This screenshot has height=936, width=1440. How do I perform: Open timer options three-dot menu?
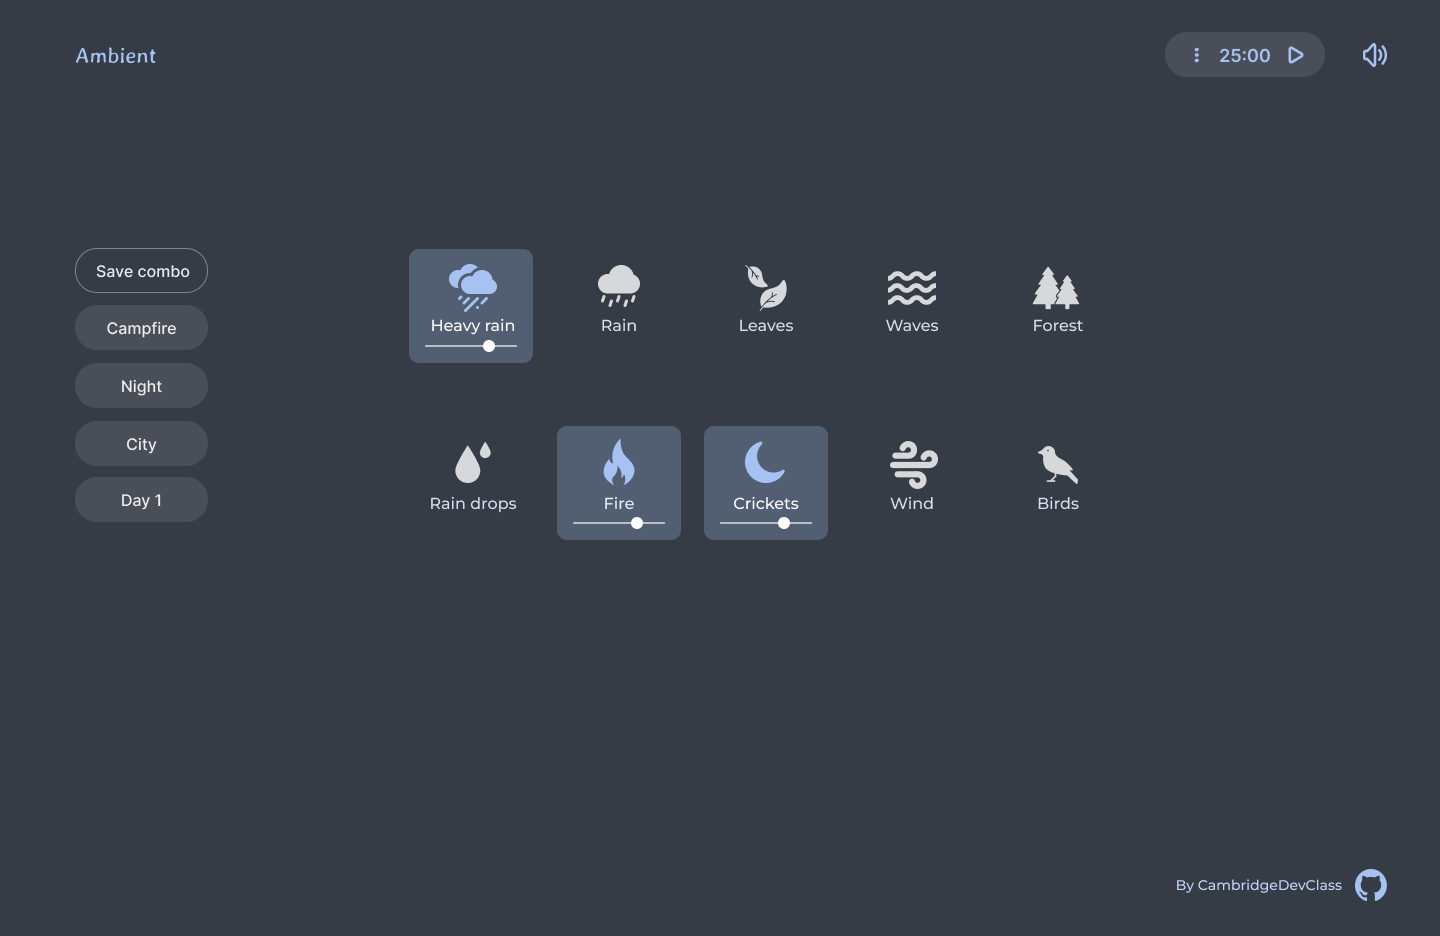[x=1196, y=55]
